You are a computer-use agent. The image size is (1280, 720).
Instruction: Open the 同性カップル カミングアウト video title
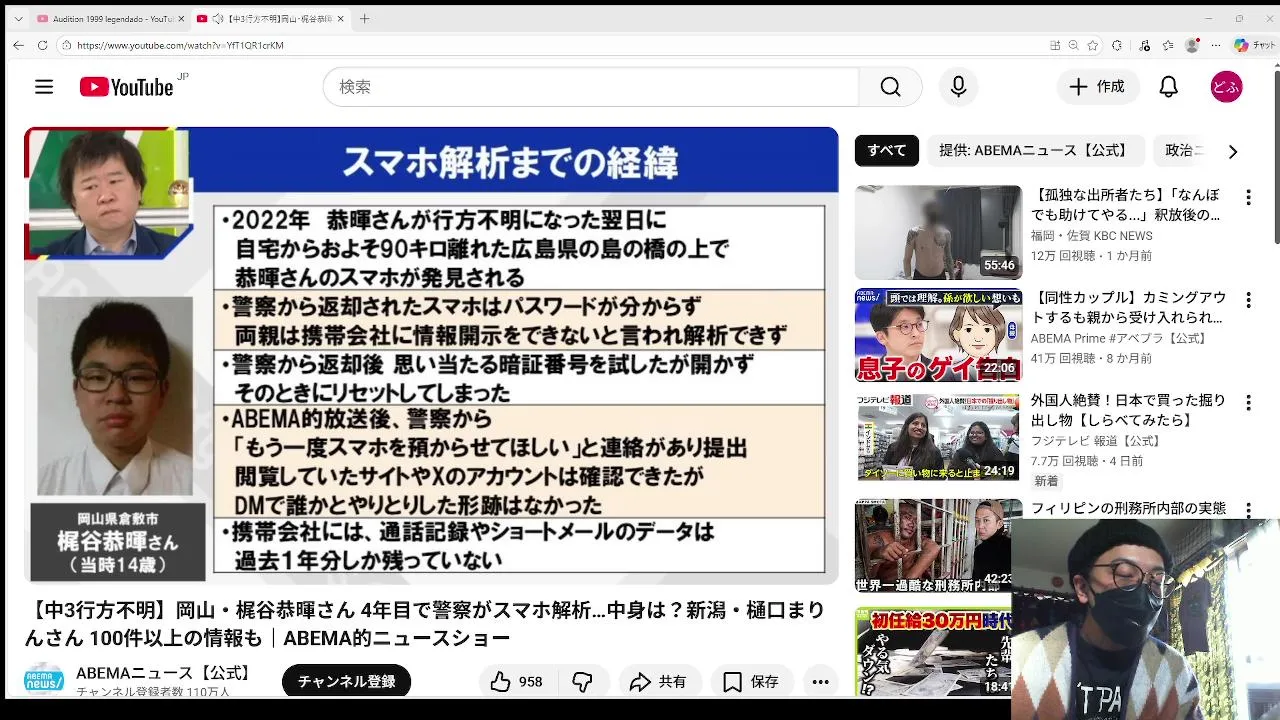(1128, 307)
